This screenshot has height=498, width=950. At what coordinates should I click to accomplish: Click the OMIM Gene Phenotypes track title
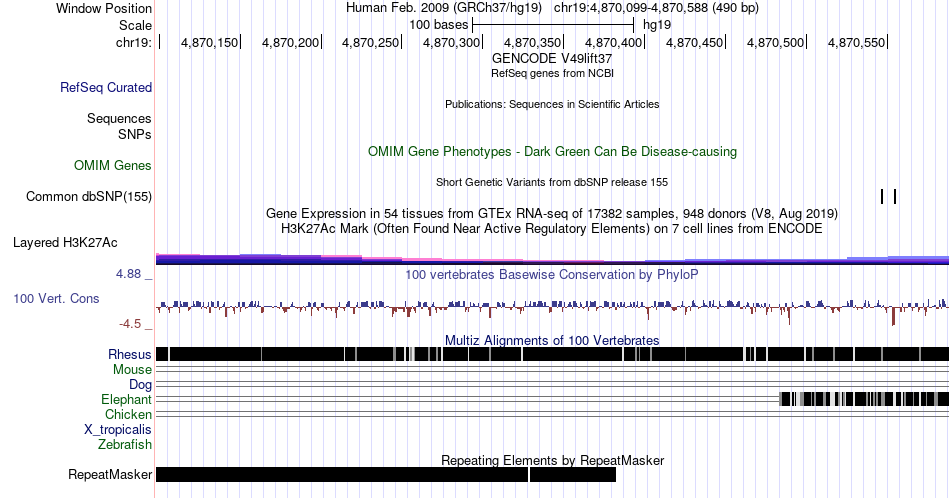(x=552, y=151)
